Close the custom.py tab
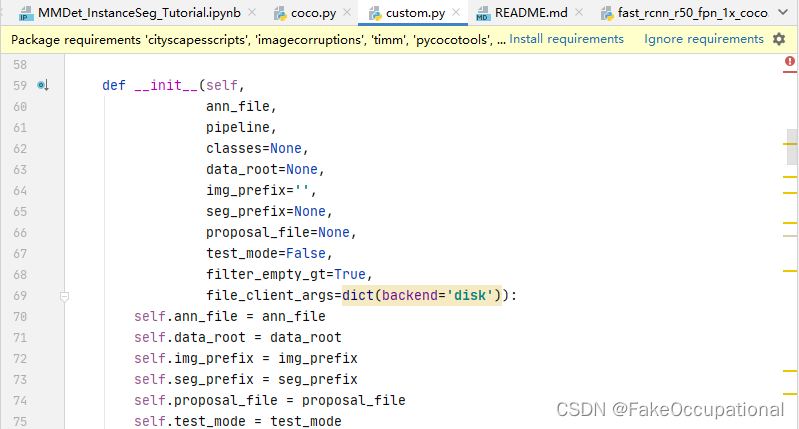This screenshot has height=429, width=799. [x=456, y=12]
